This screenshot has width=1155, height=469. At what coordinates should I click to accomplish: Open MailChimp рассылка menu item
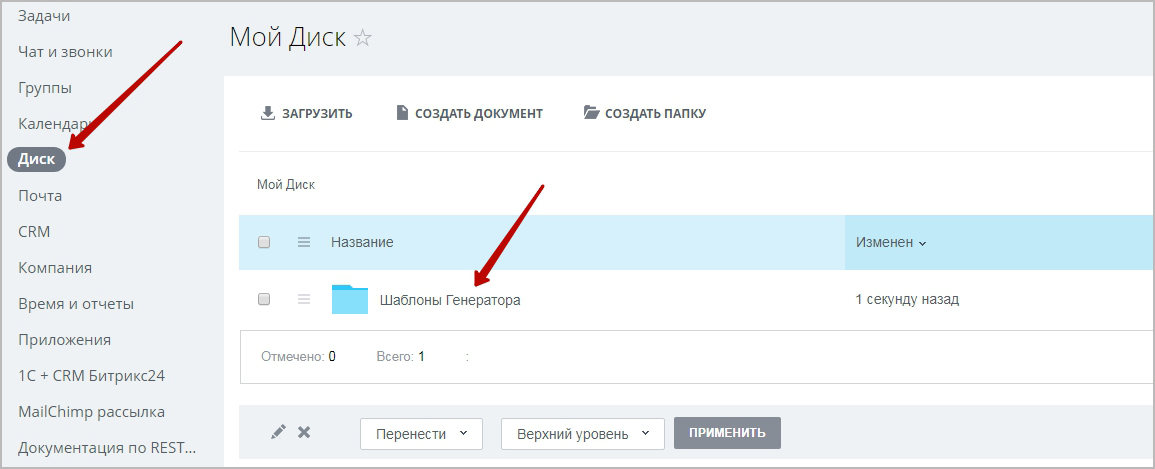click(91, 412)
